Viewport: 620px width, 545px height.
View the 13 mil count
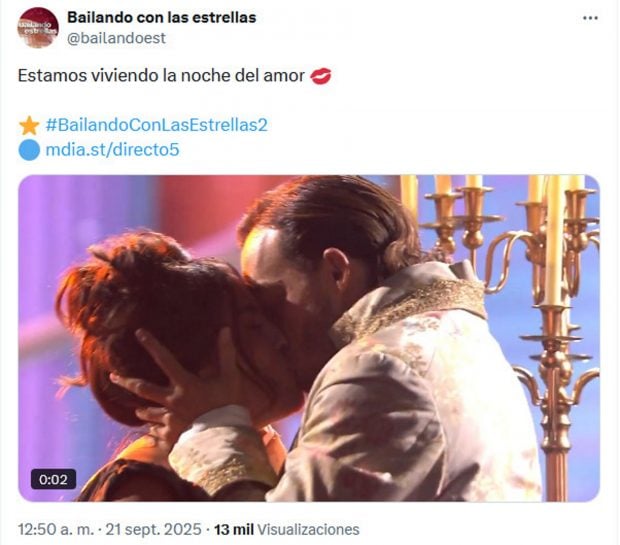pyautogui.click(x=234, y=529)
